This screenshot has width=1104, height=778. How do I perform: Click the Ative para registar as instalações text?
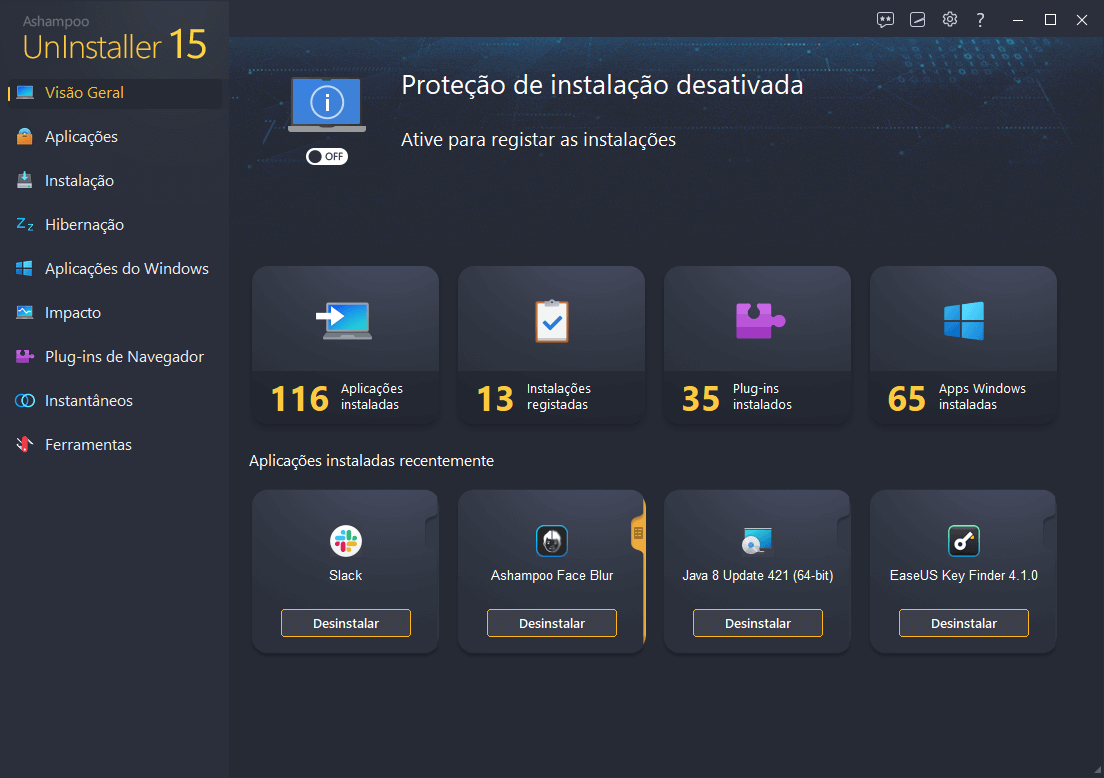click(x=538, y=139)
